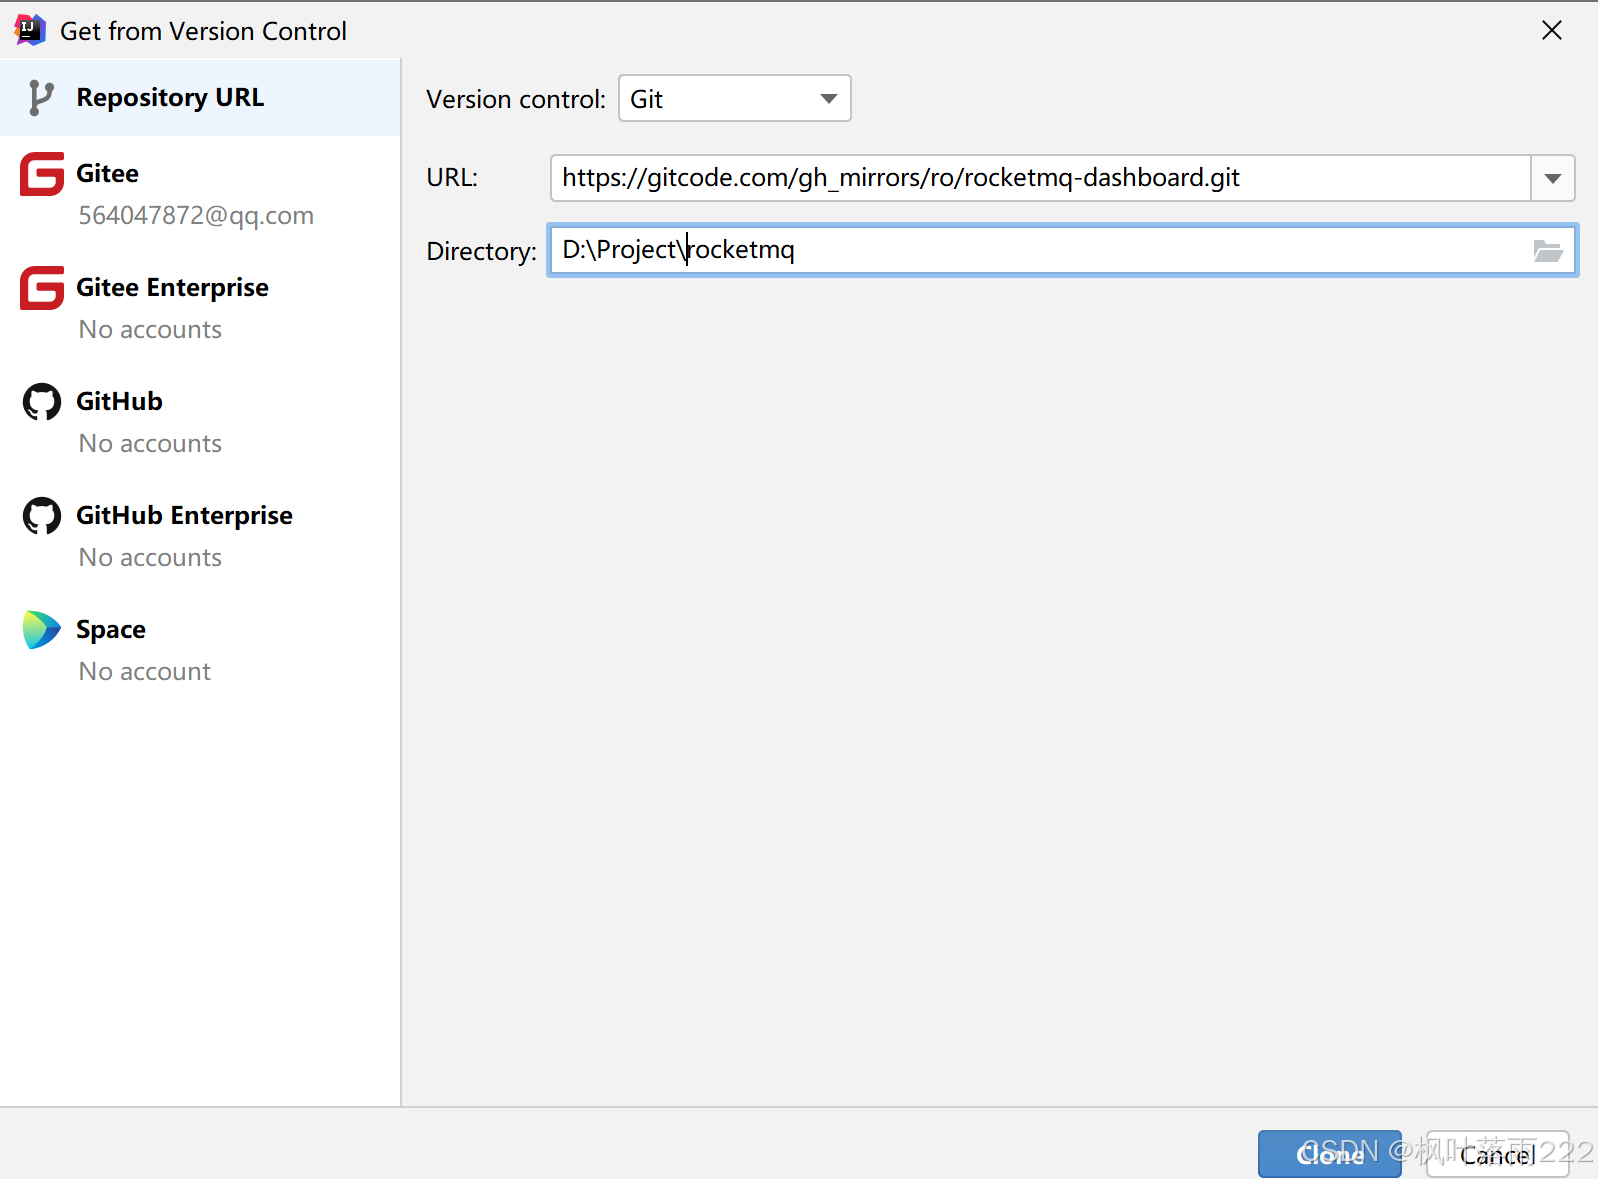Click 'No accounts' under Gitee Enterprise
1598x1179 pixels.
(x=150, y=330)
